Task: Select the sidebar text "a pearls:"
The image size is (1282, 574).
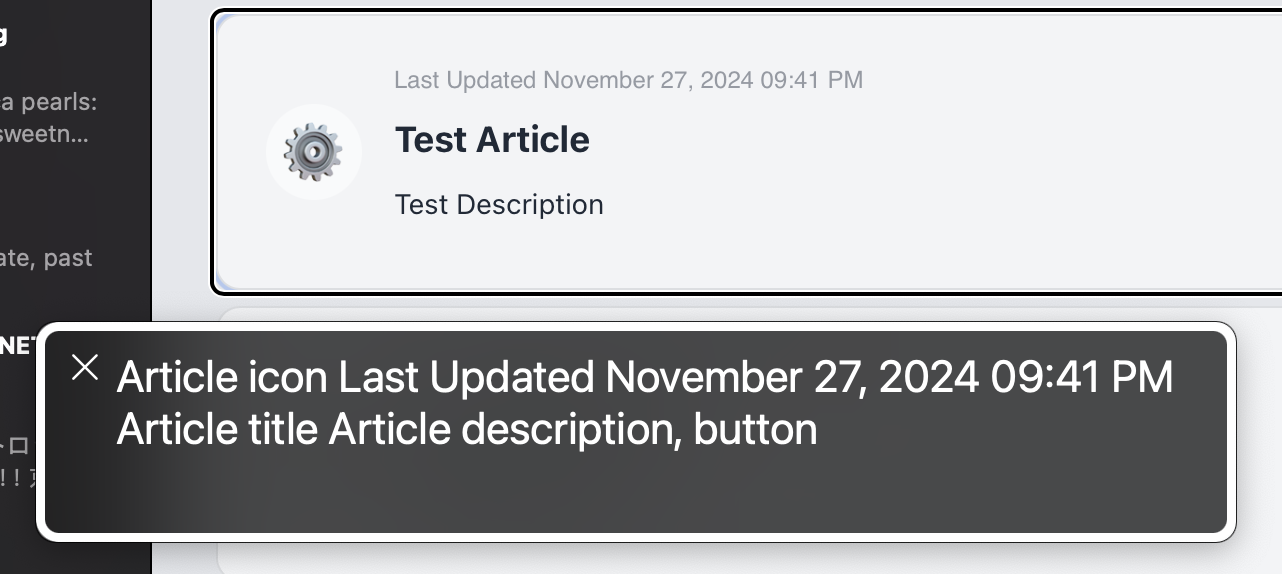Action: tap(48, 103)
